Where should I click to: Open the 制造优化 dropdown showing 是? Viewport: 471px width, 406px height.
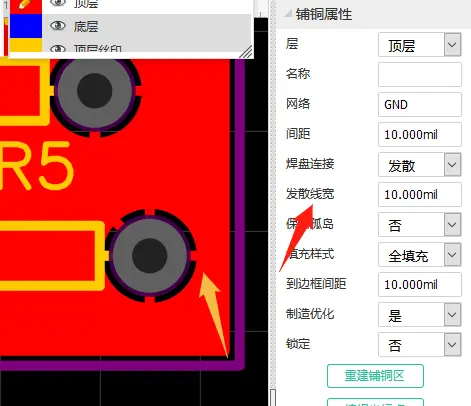(x=420, y=315)
